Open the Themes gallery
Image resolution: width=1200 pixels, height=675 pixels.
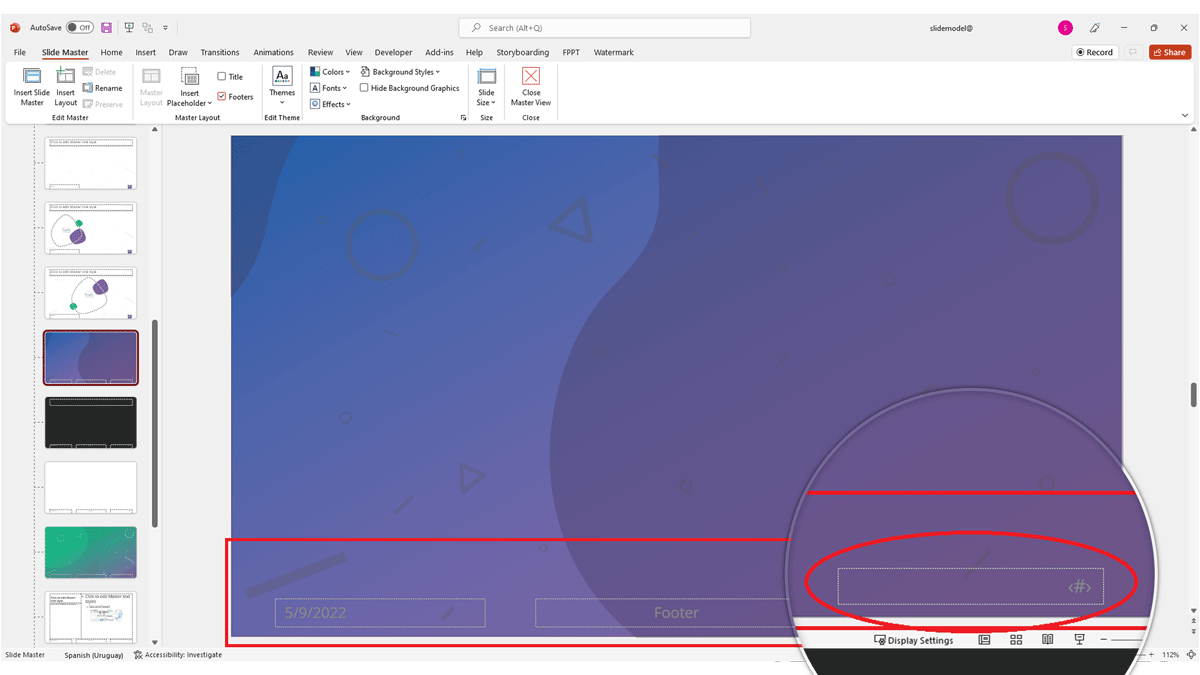coord(281,88)
